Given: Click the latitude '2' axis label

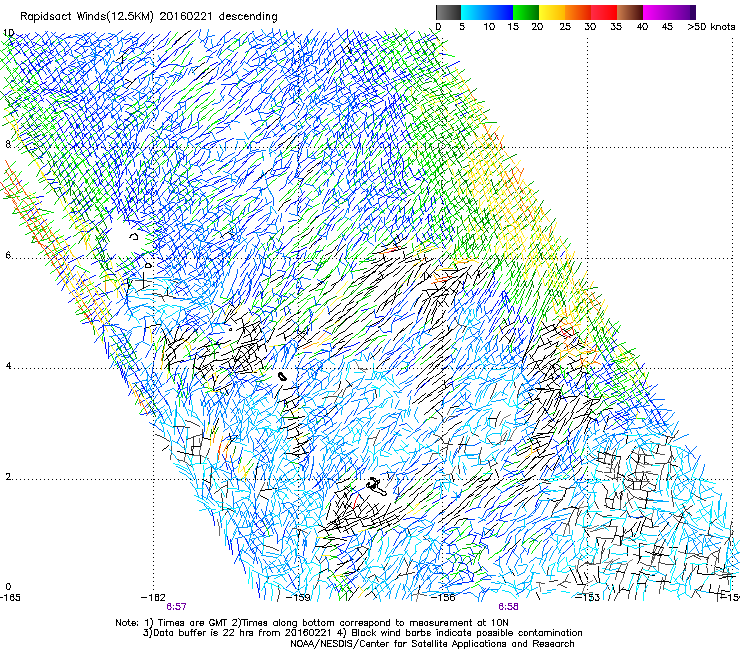Looking at the screenshot, I should [8, 477].
